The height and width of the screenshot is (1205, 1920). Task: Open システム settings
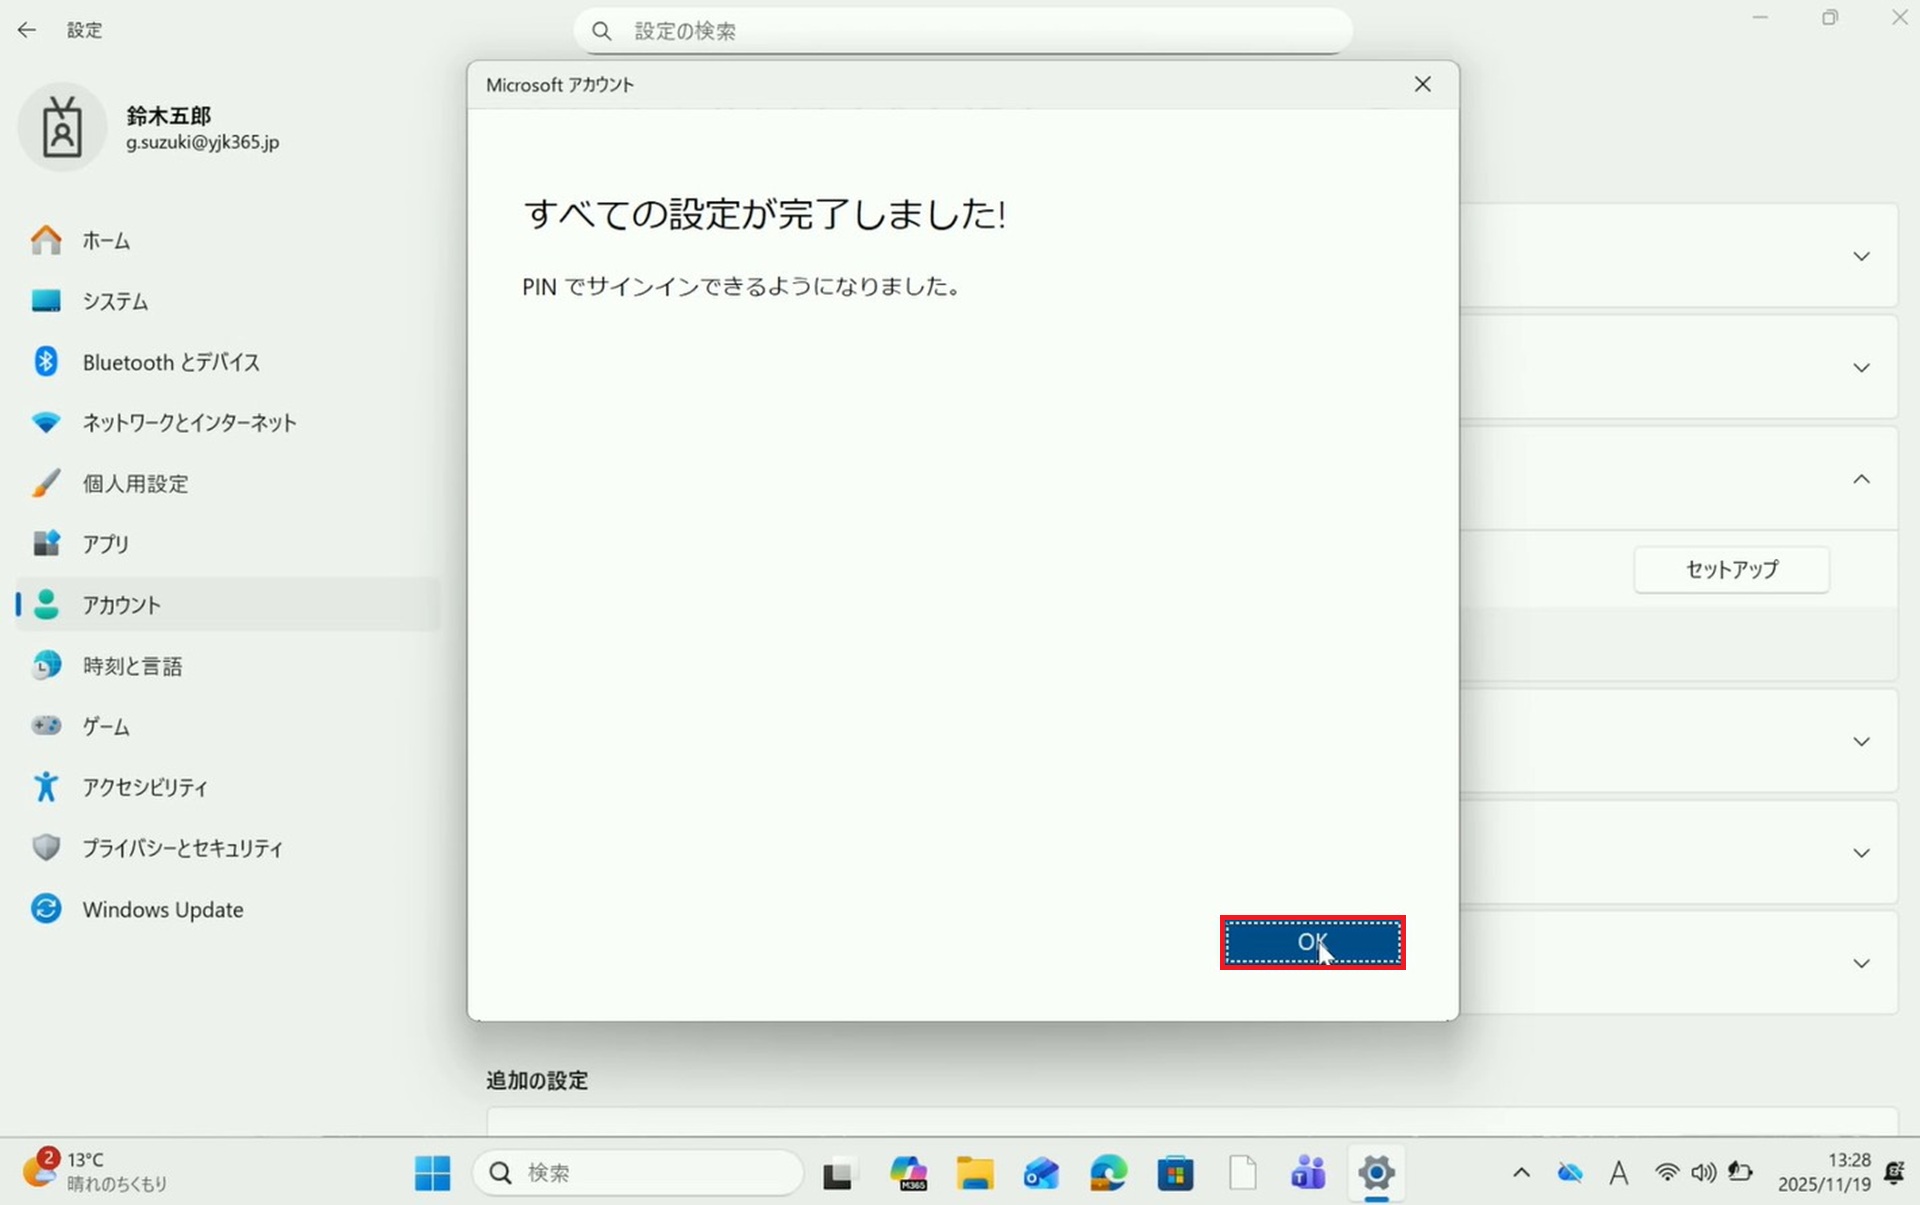click(114, 301)
